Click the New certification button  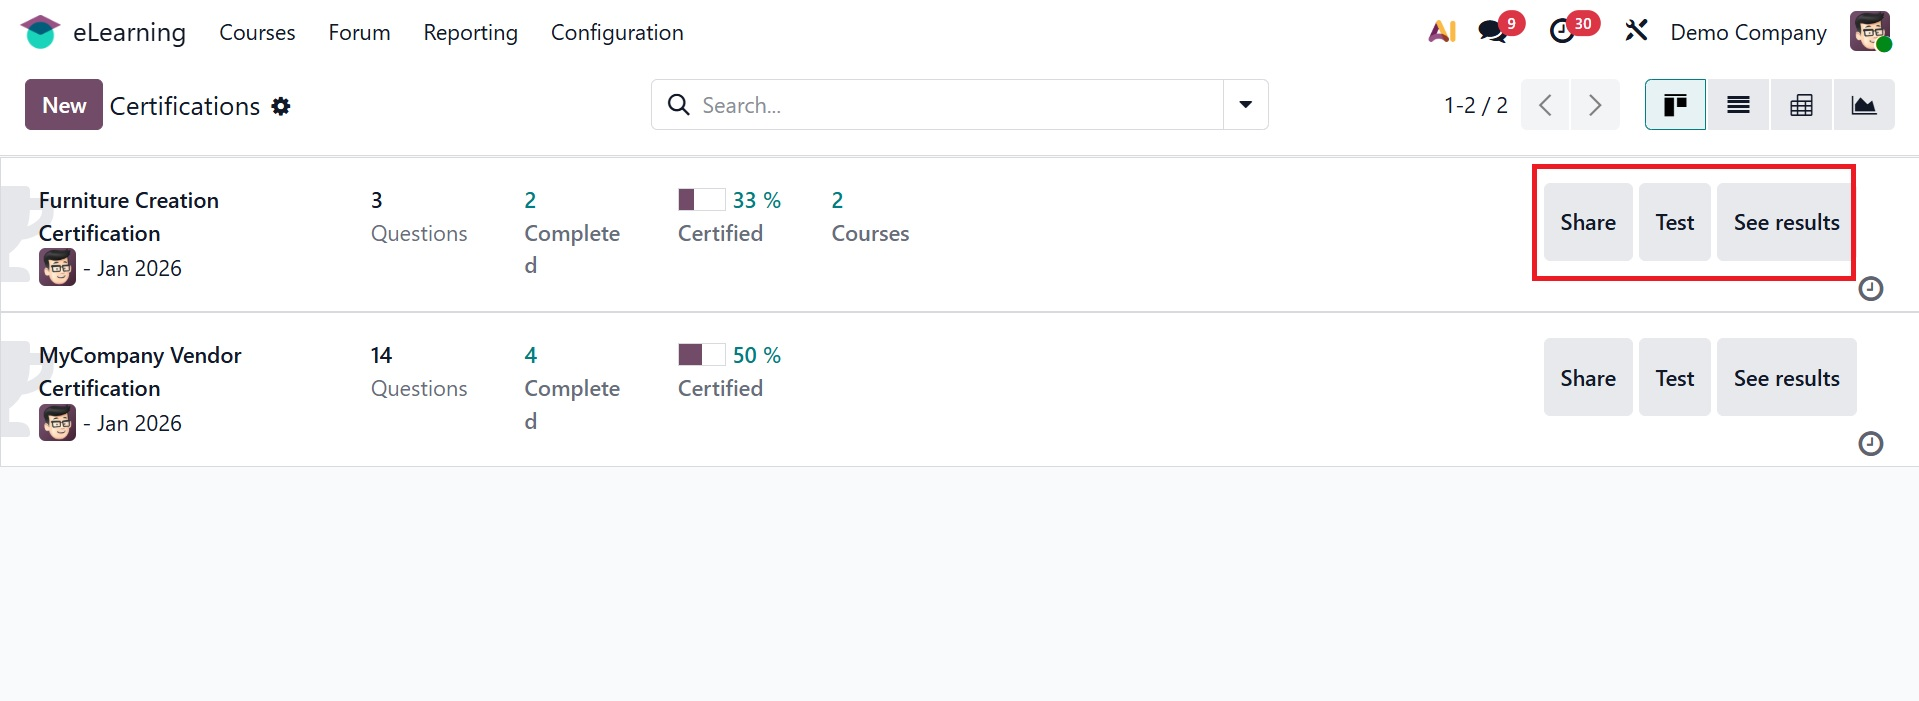coord(64,105)
